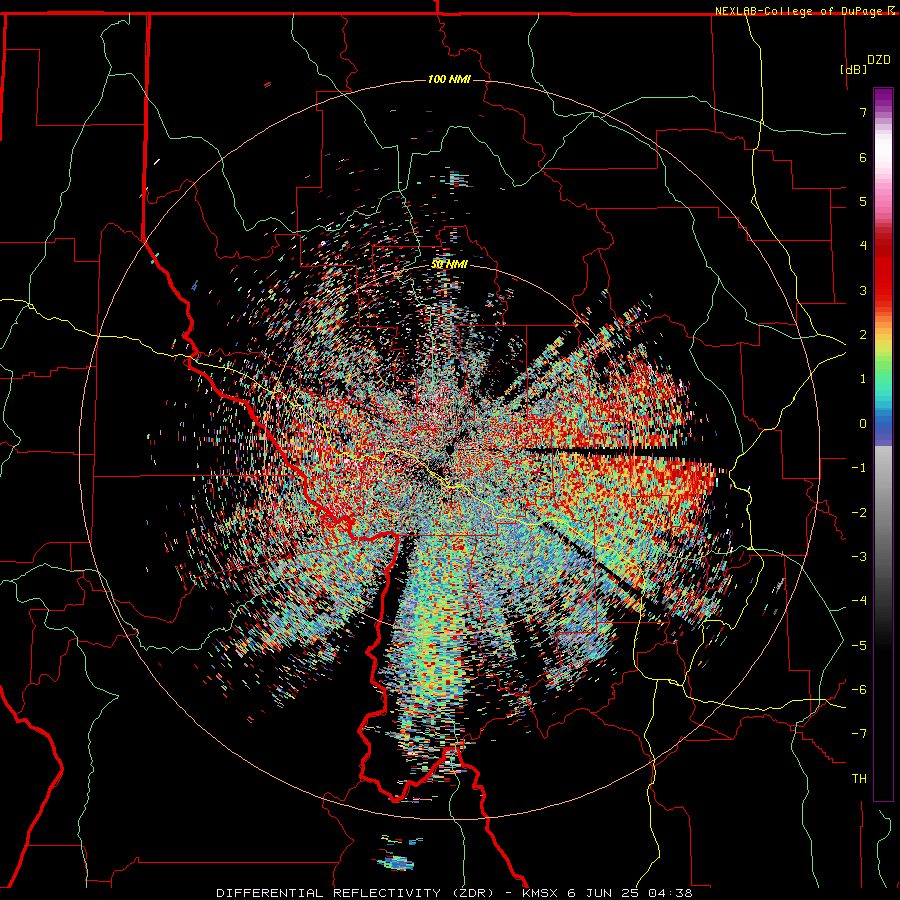
Task: Click the -5 value on the color scale
Action: pos(859,646)
